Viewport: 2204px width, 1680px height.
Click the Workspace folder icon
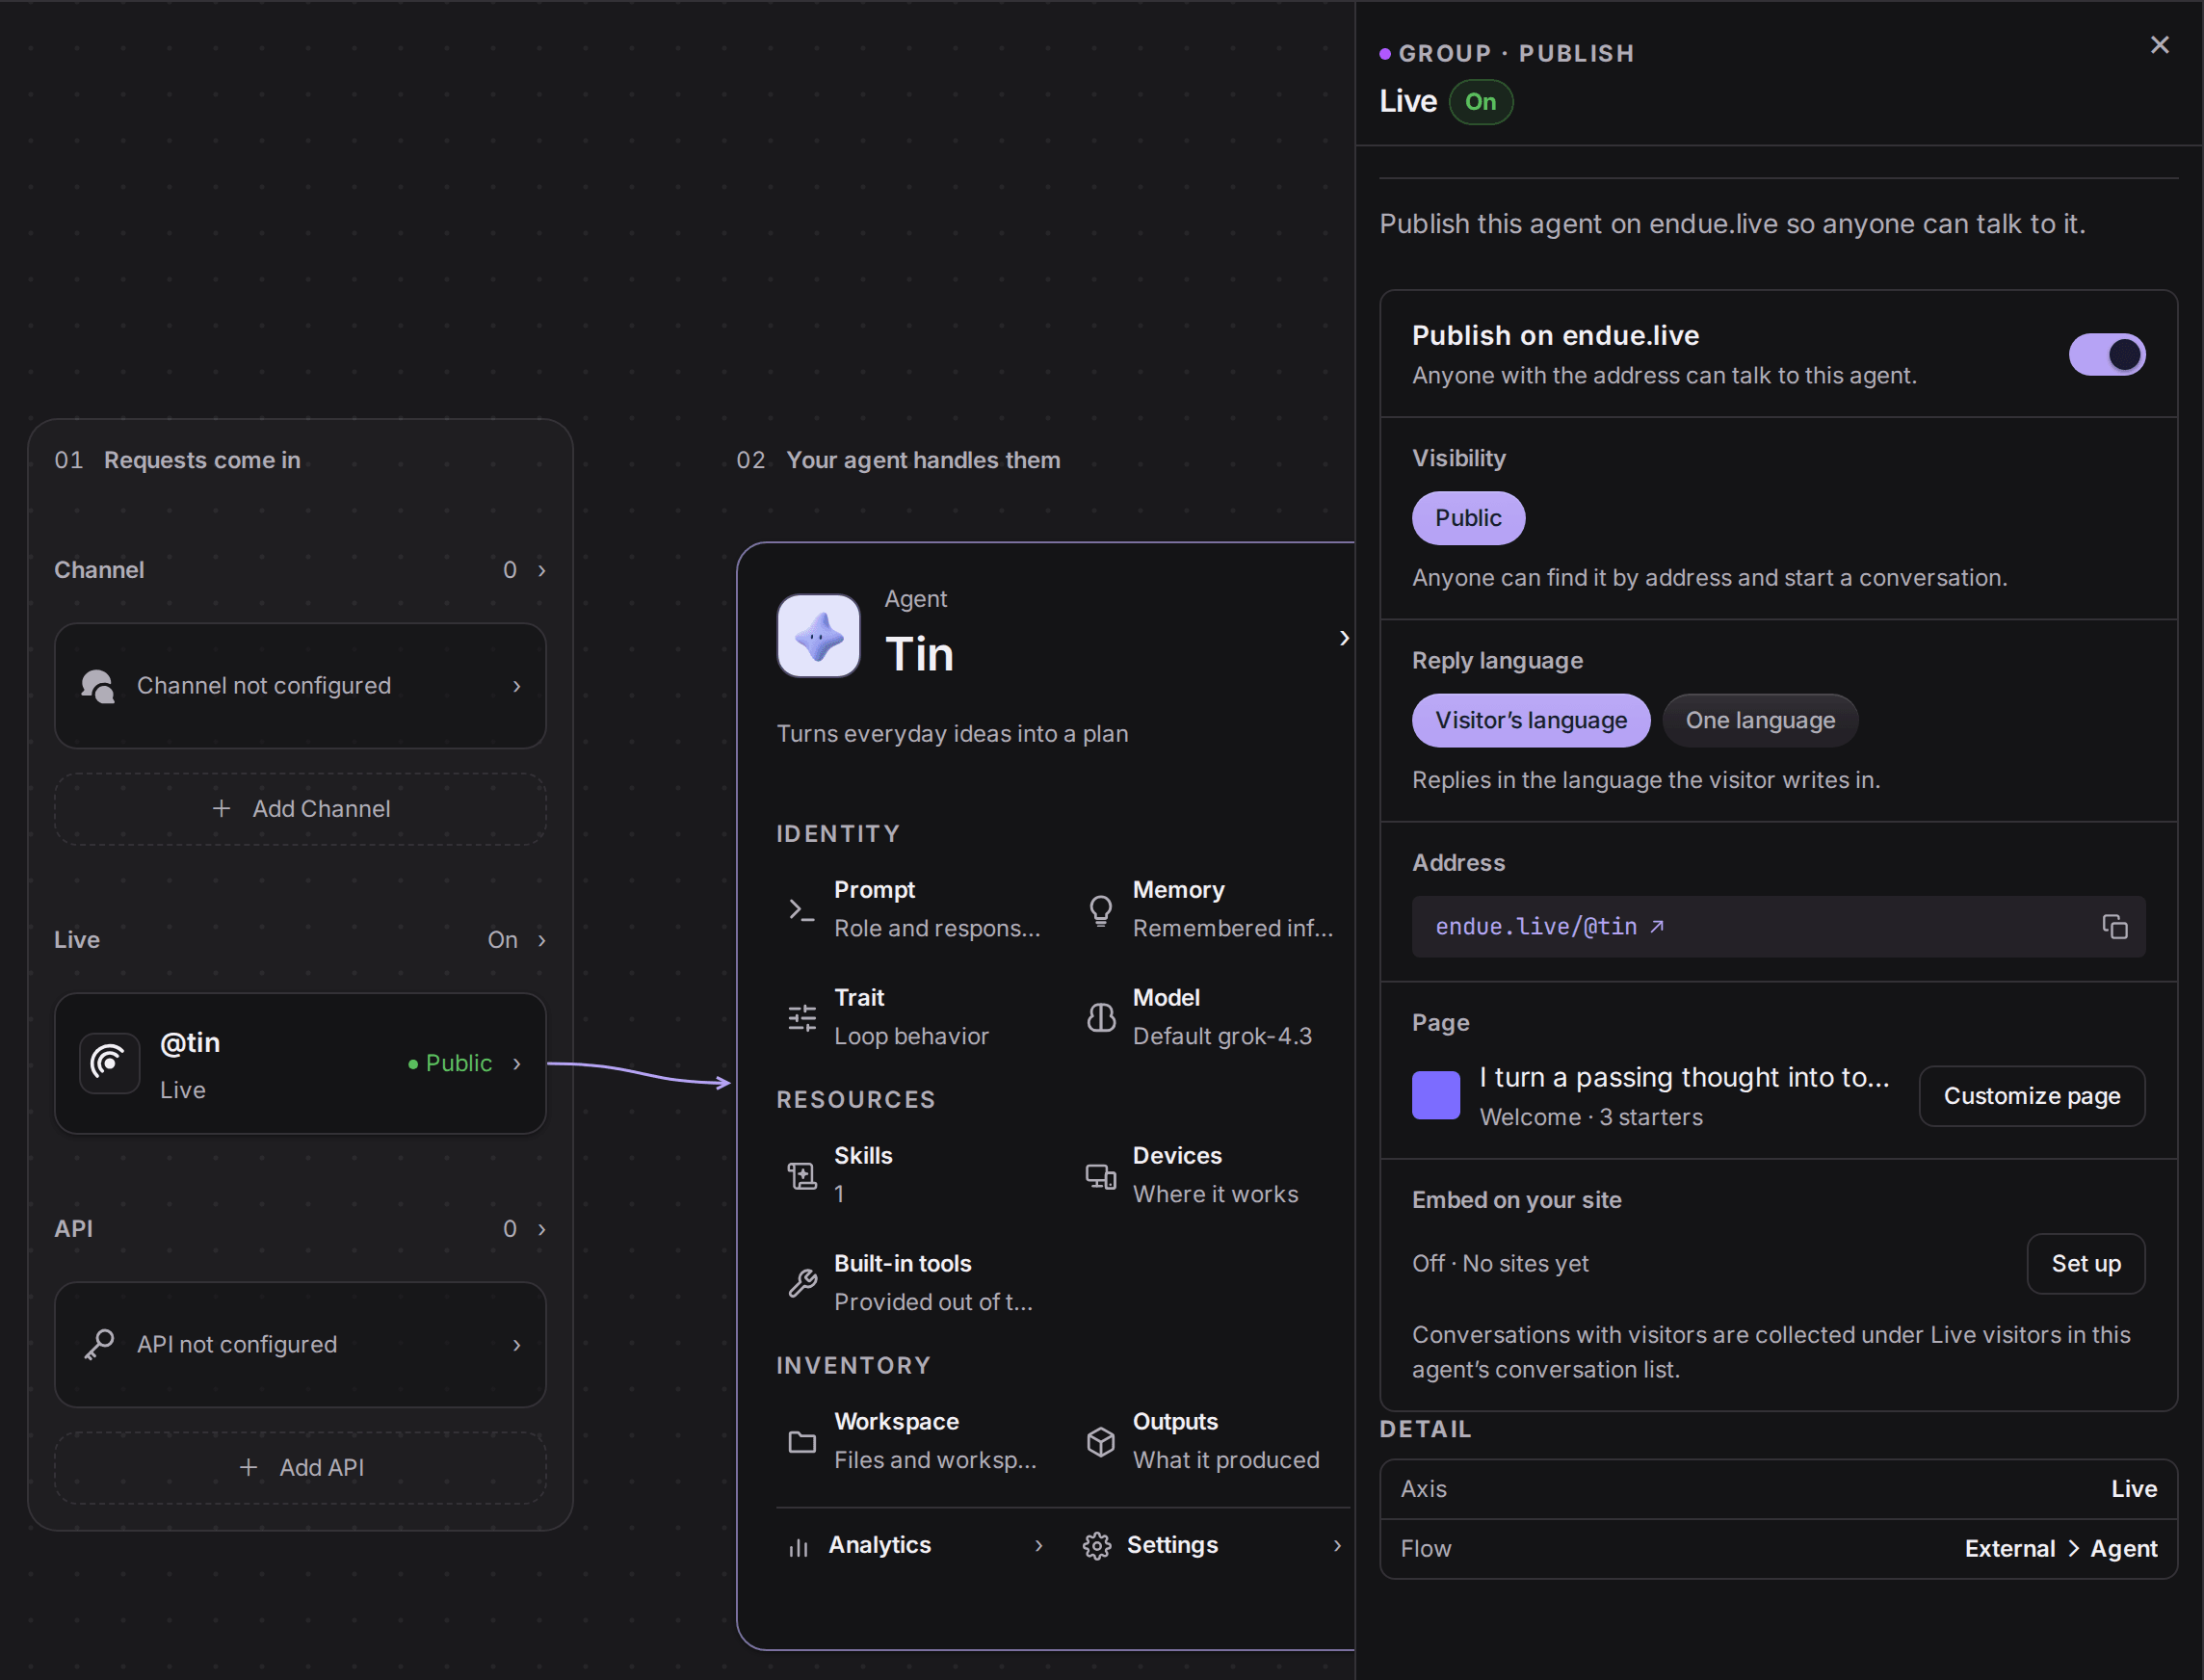[x=802, y=1441]
